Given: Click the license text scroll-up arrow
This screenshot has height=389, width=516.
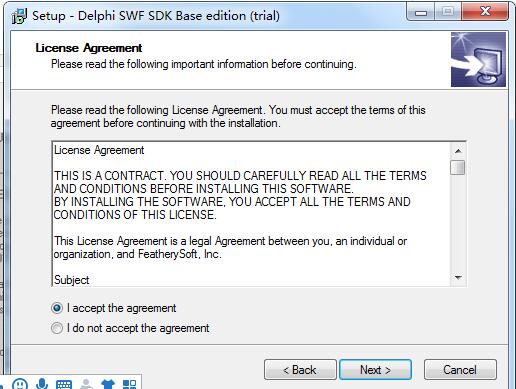Looking at the screenshot, I should pyautogui.click(x=458, y=151).
